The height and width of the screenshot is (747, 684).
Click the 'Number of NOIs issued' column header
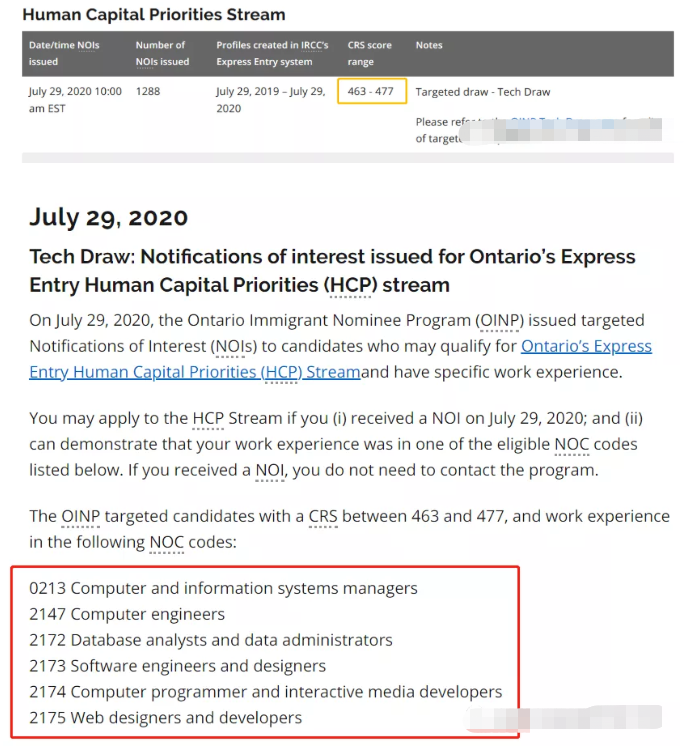pos(162,53)
